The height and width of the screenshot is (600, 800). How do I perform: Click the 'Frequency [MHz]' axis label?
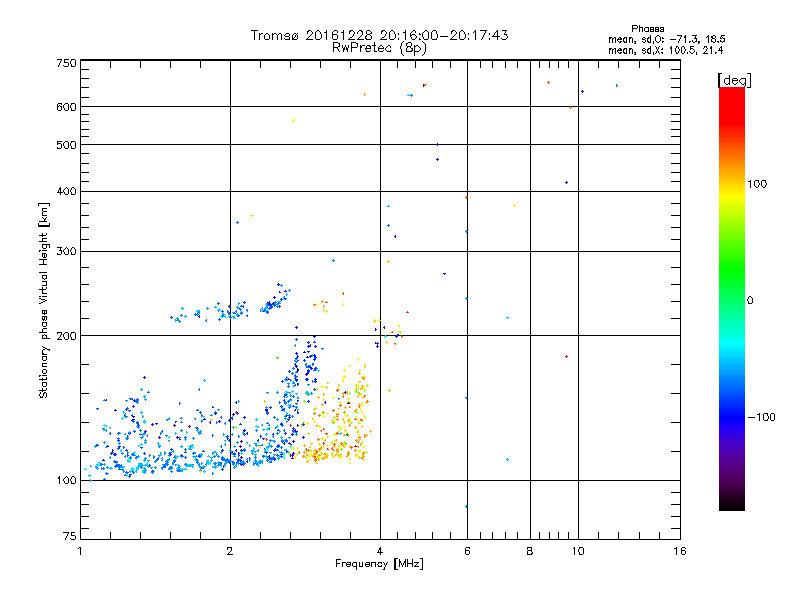coord(379,564)
